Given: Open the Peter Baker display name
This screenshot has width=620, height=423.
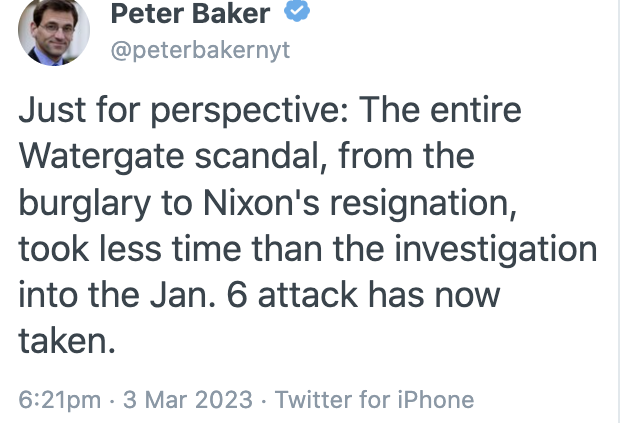Looking at the screenshot, I should (190, 14).
